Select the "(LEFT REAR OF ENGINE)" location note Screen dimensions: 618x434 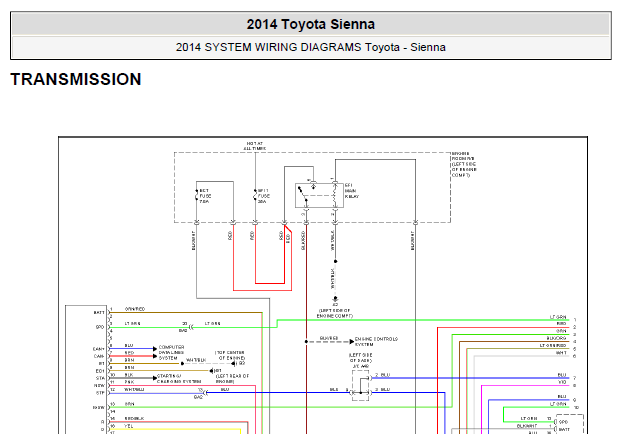tap(232, 379)
